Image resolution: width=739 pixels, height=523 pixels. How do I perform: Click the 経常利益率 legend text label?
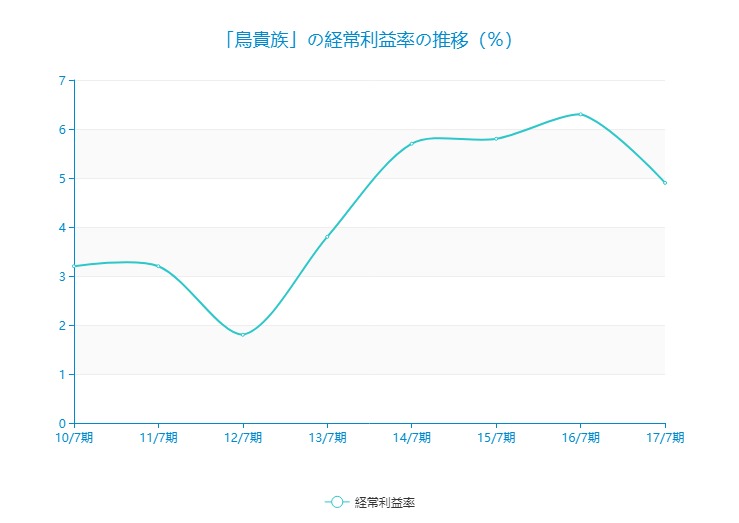384,502
